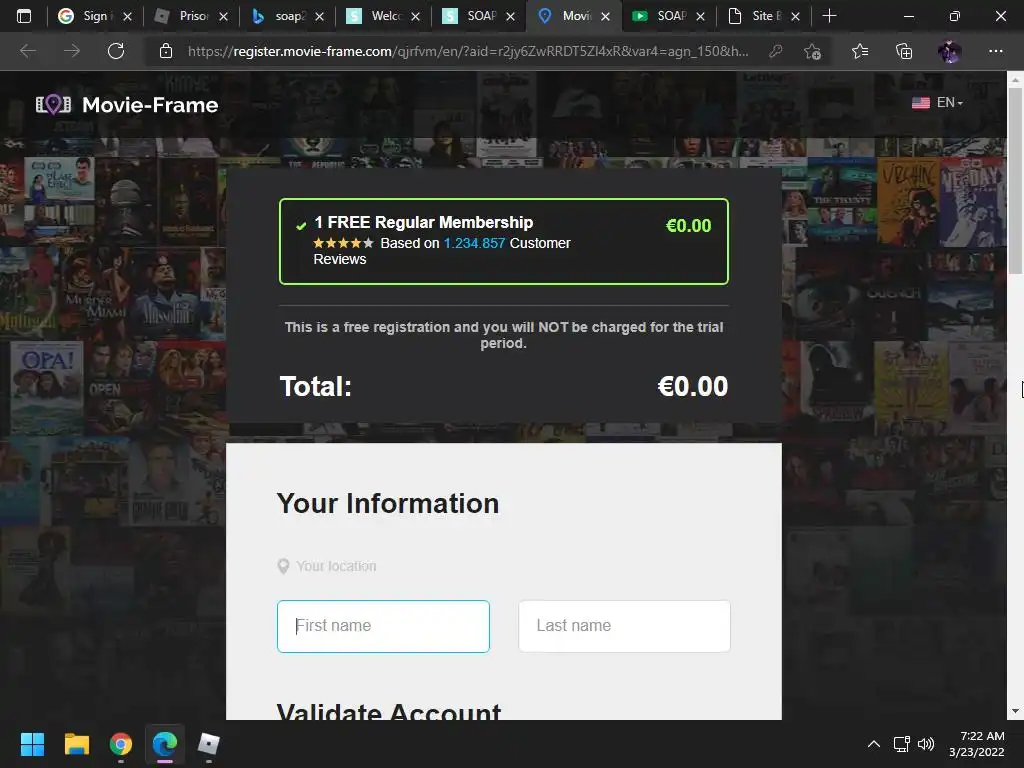Screen dimensions: 1024x768
Task: Open the tab actions menu icon
Action: (24, 16)
